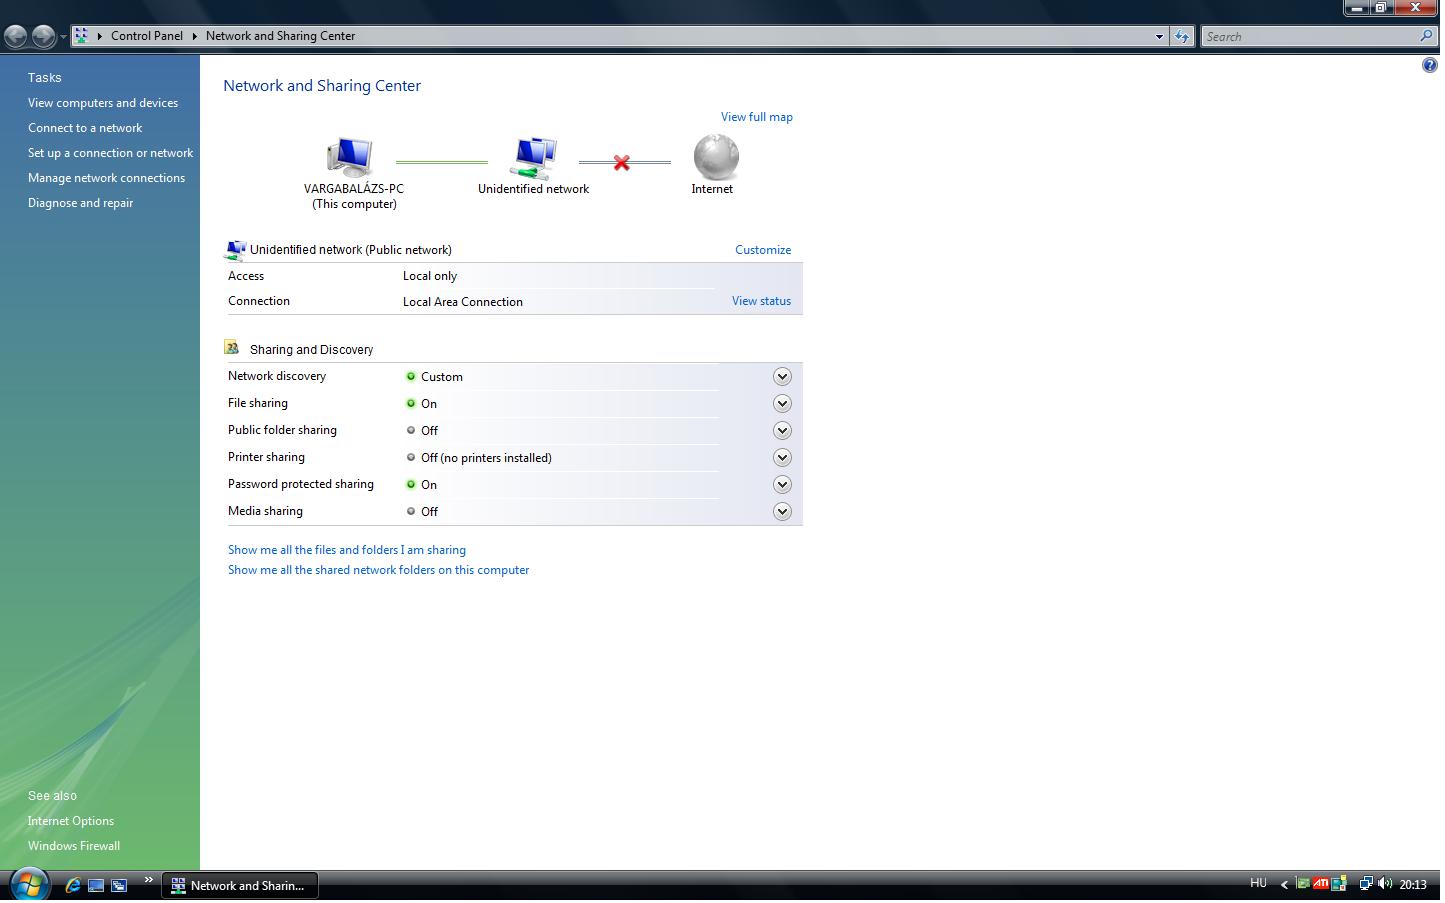Click Switch between windows Quick Launch icon
Viewport: 1445px width, 903px height.
(x=119, y=885)
